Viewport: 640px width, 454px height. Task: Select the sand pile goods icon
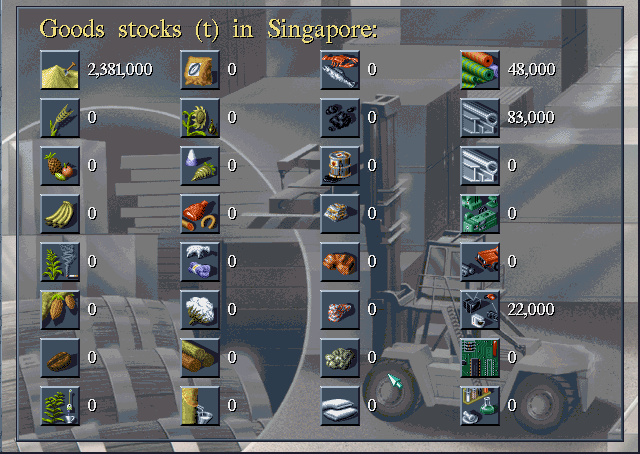(60, 70)
